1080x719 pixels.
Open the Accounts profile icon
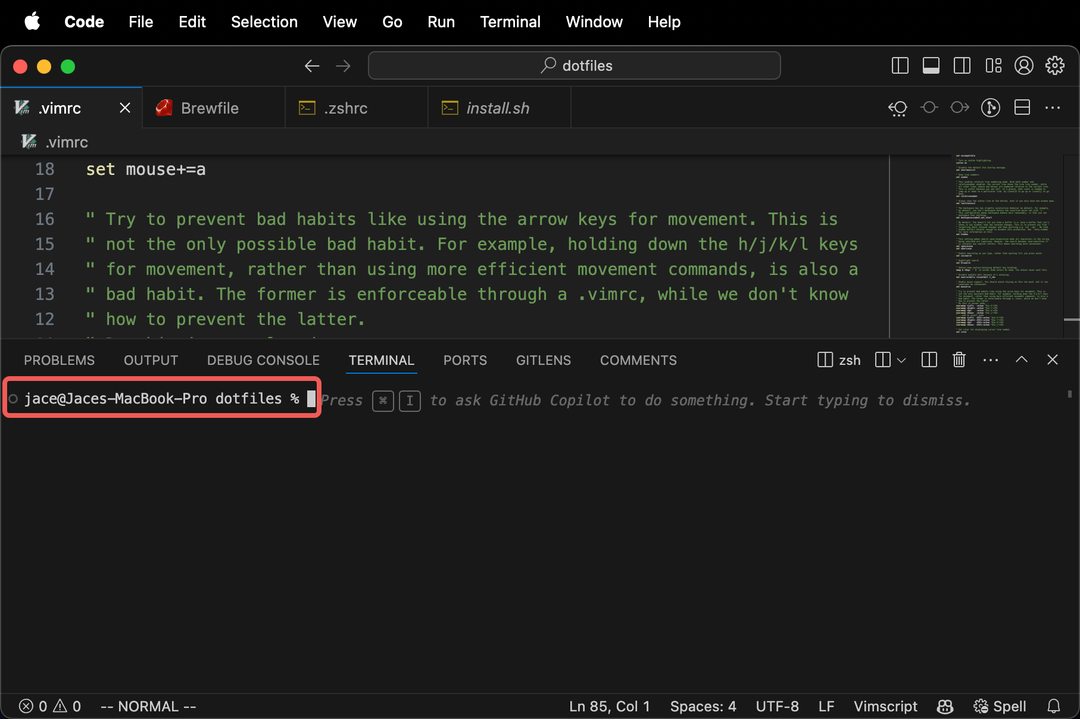tap(1024, 66)
